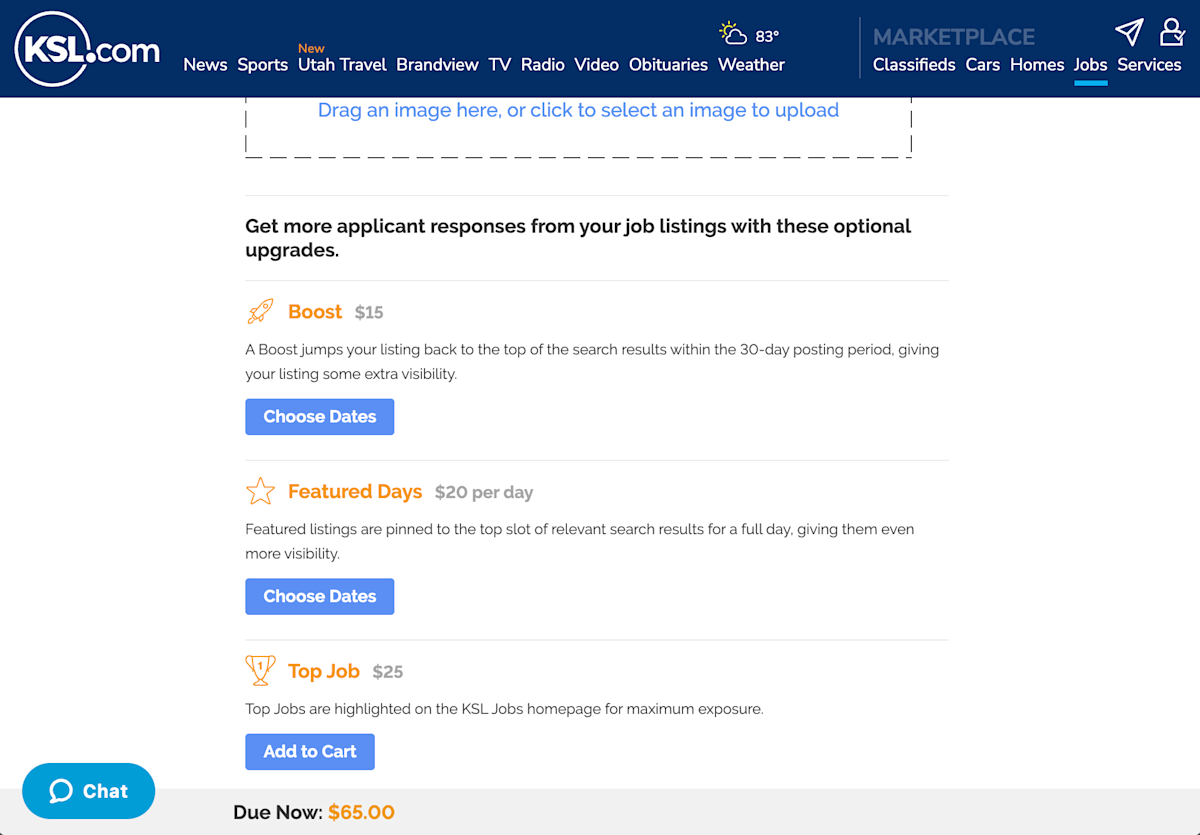Screen dimensions: 1200x835
Task: Open the paper plane messages icon
Action: coord(1129,32)
